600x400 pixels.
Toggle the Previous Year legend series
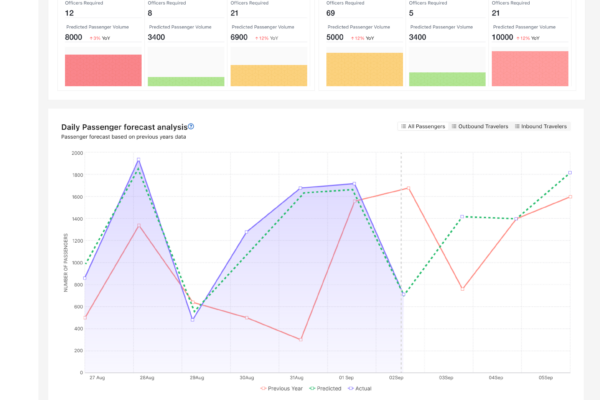click(x=281, y=389)
